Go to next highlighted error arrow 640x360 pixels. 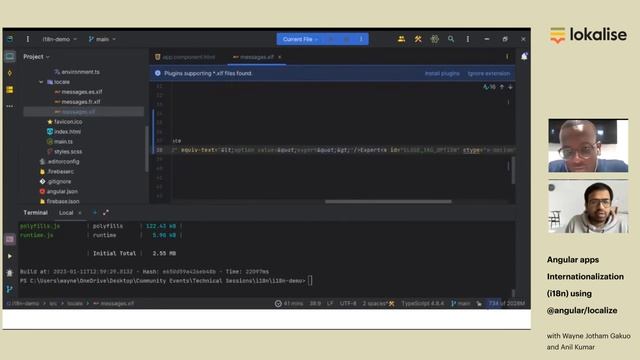(510, 87)
